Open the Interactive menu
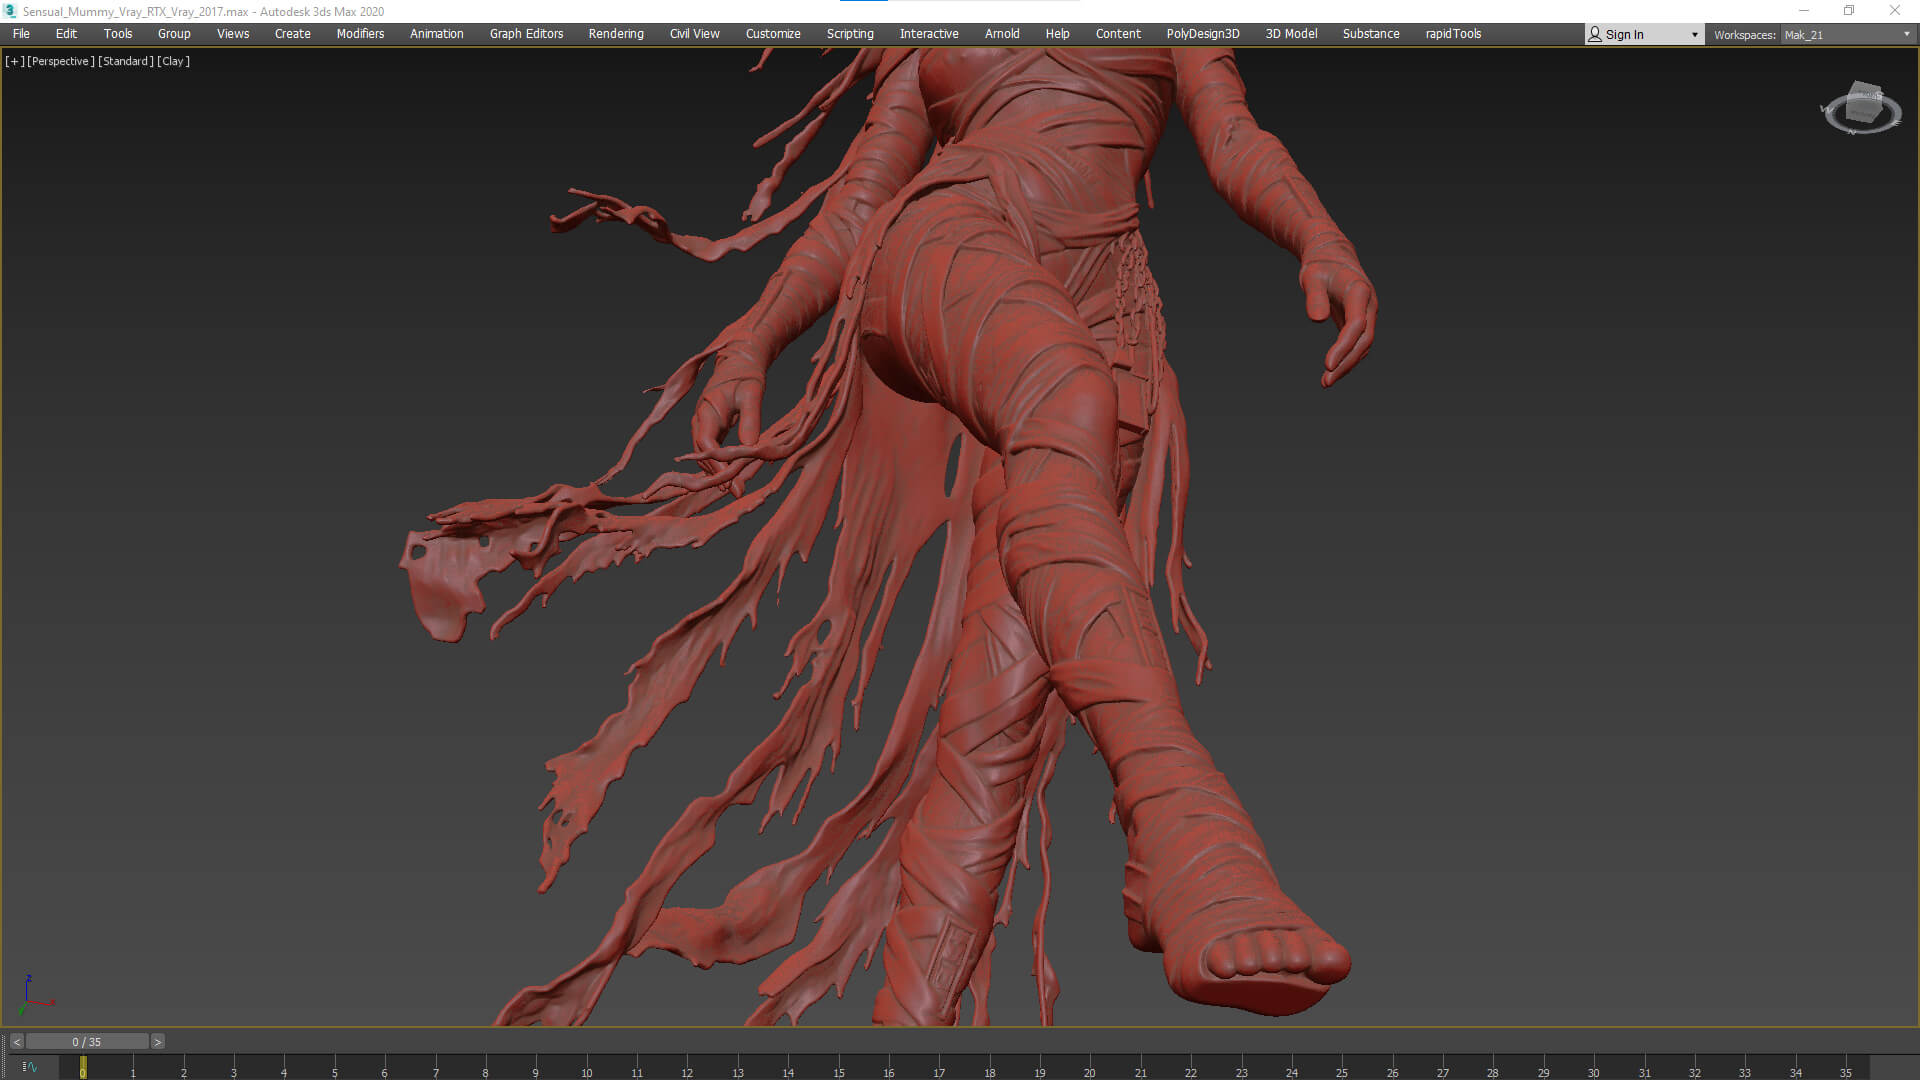 click(929, 34)
